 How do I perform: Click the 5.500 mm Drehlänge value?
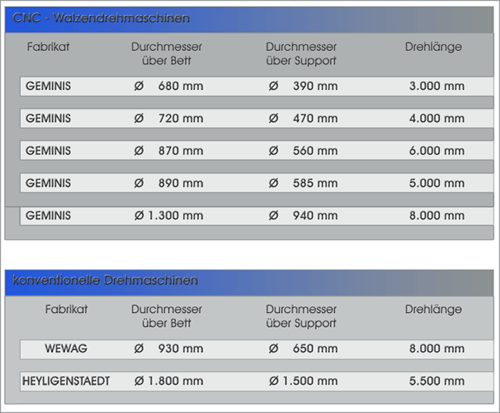tap(437, 381)
